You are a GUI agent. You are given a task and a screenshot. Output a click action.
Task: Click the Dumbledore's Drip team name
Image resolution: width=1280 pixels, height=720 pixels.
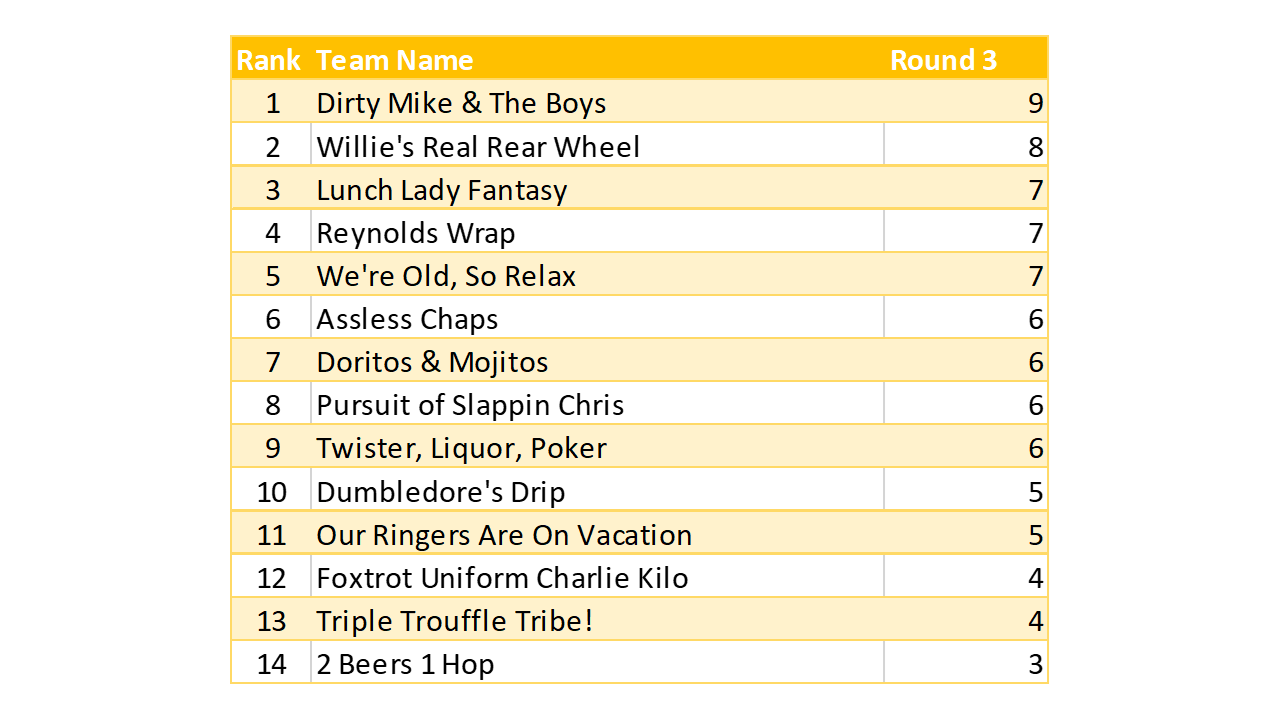coord(441,492)
